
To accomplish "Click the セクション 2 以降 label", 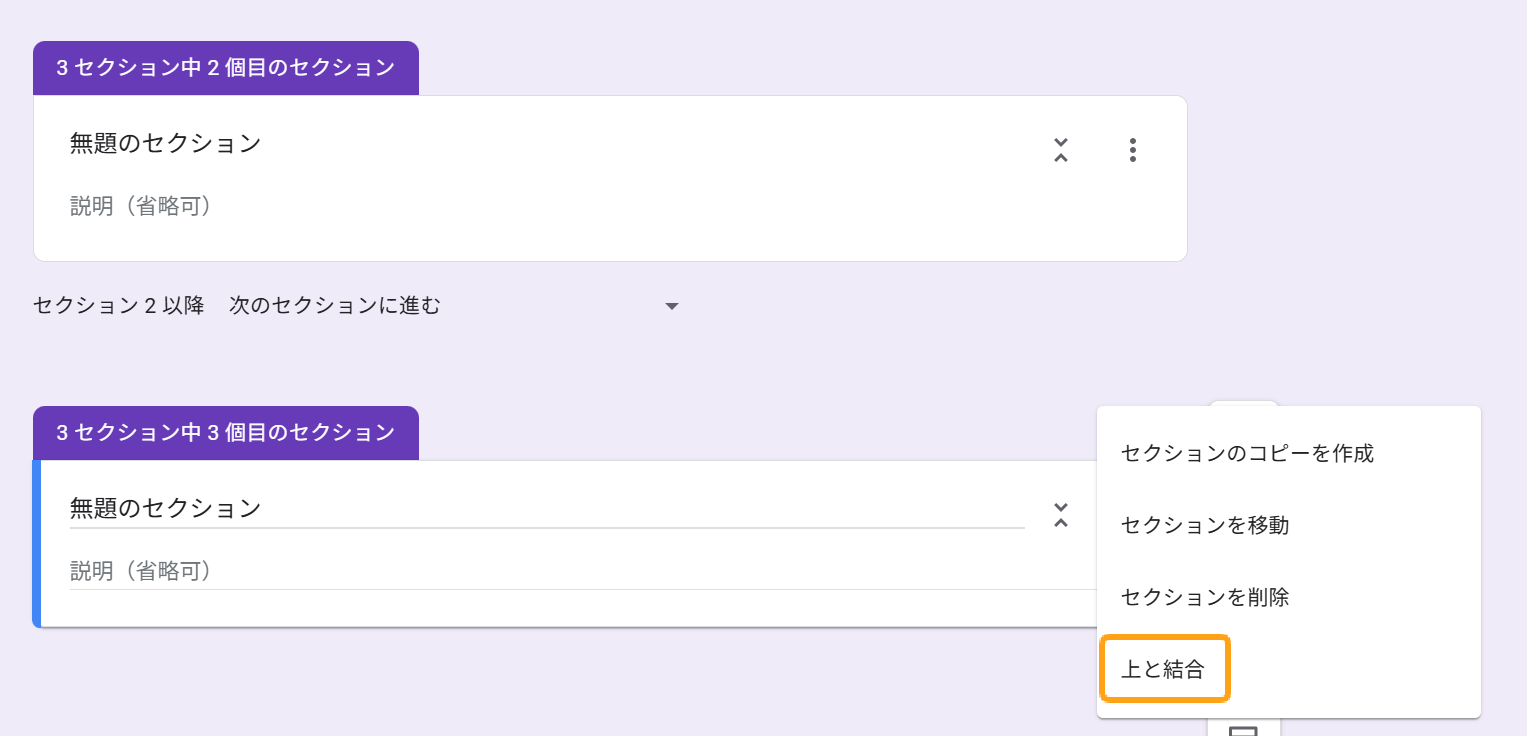I will tap(118, 306).
